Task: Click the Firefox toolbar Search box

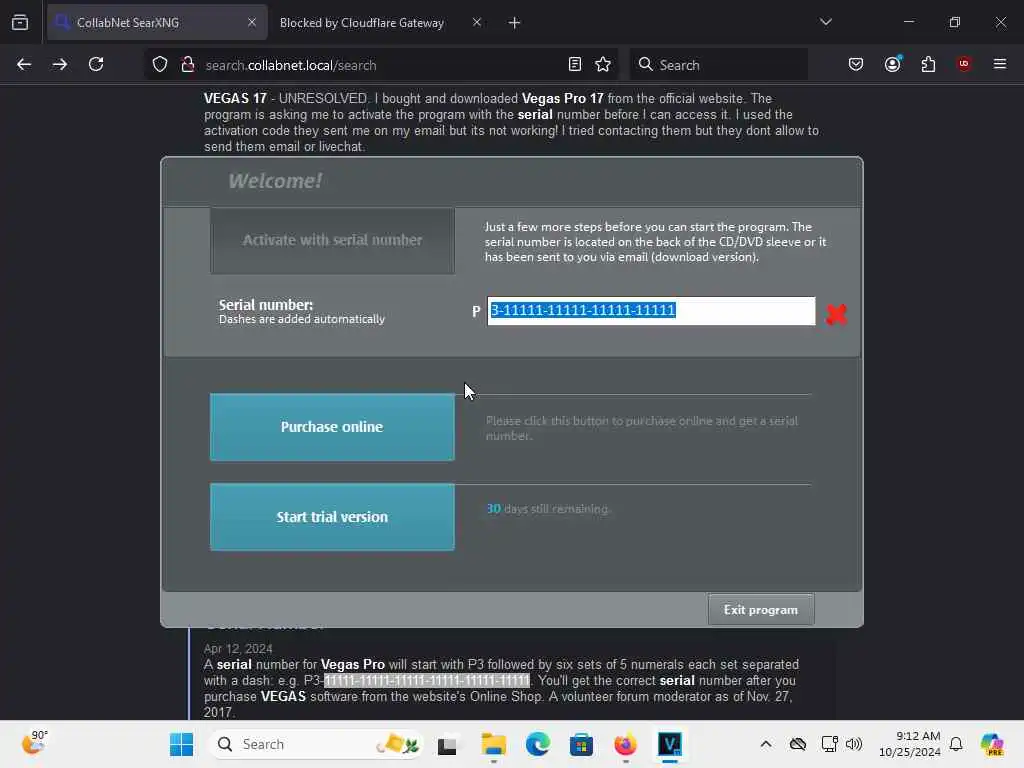Action: 718,65
